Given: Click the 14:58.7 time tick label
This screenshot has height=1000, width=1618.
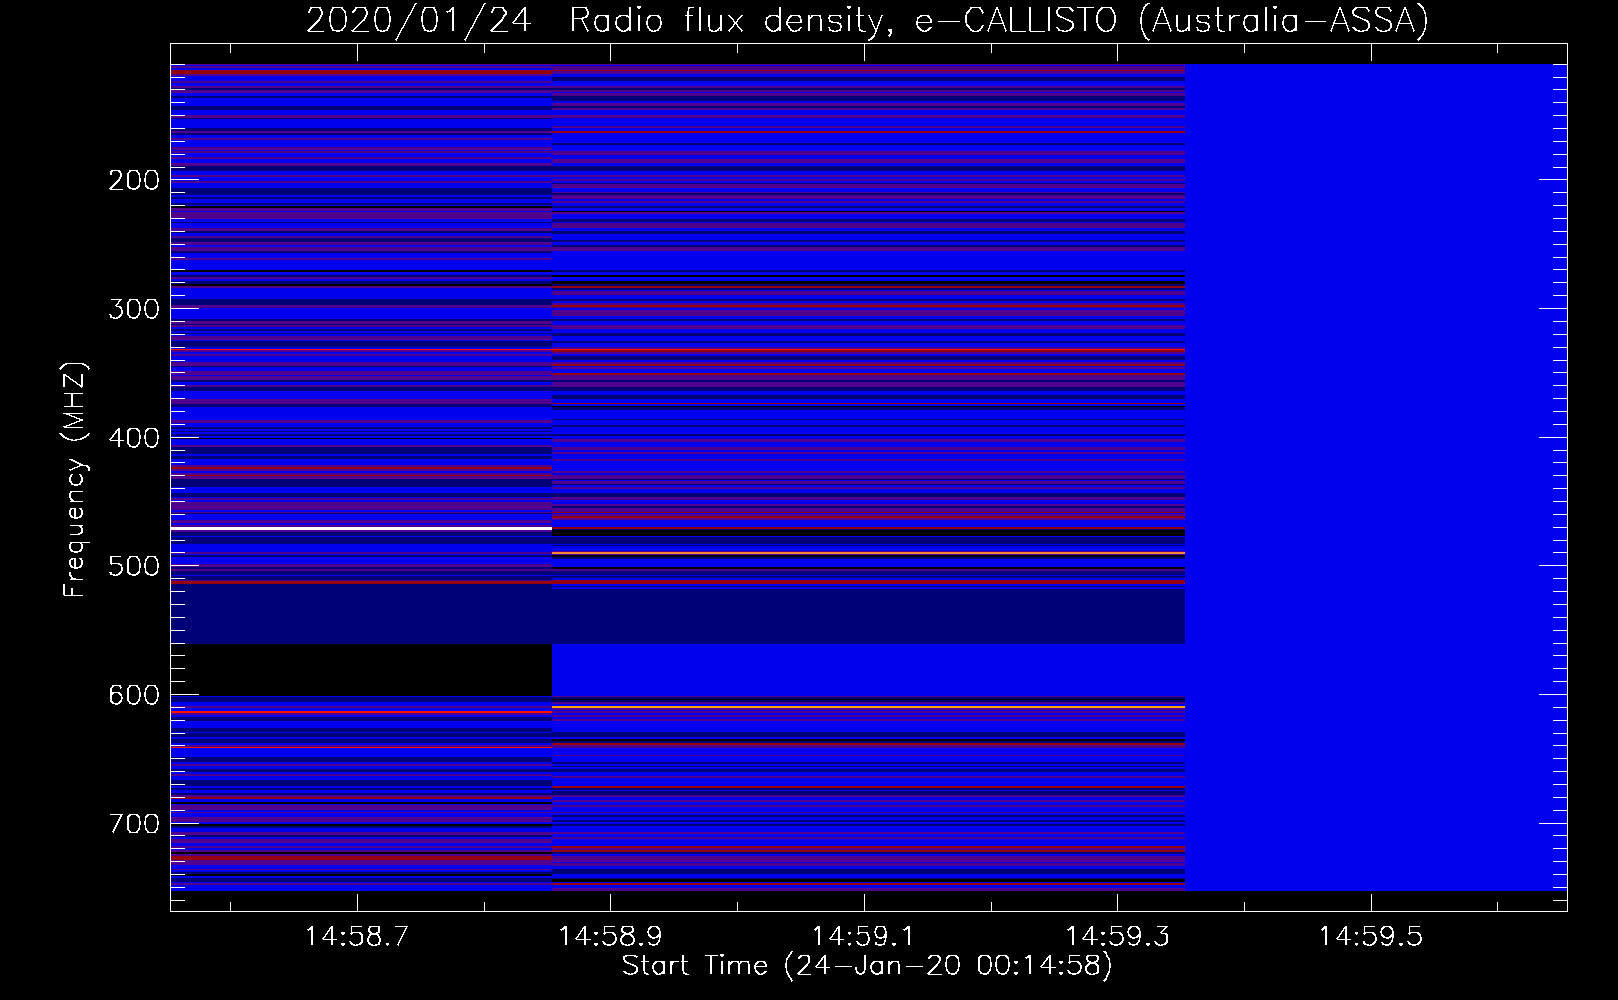Looking at the screenshot, I should coord(357,937).
